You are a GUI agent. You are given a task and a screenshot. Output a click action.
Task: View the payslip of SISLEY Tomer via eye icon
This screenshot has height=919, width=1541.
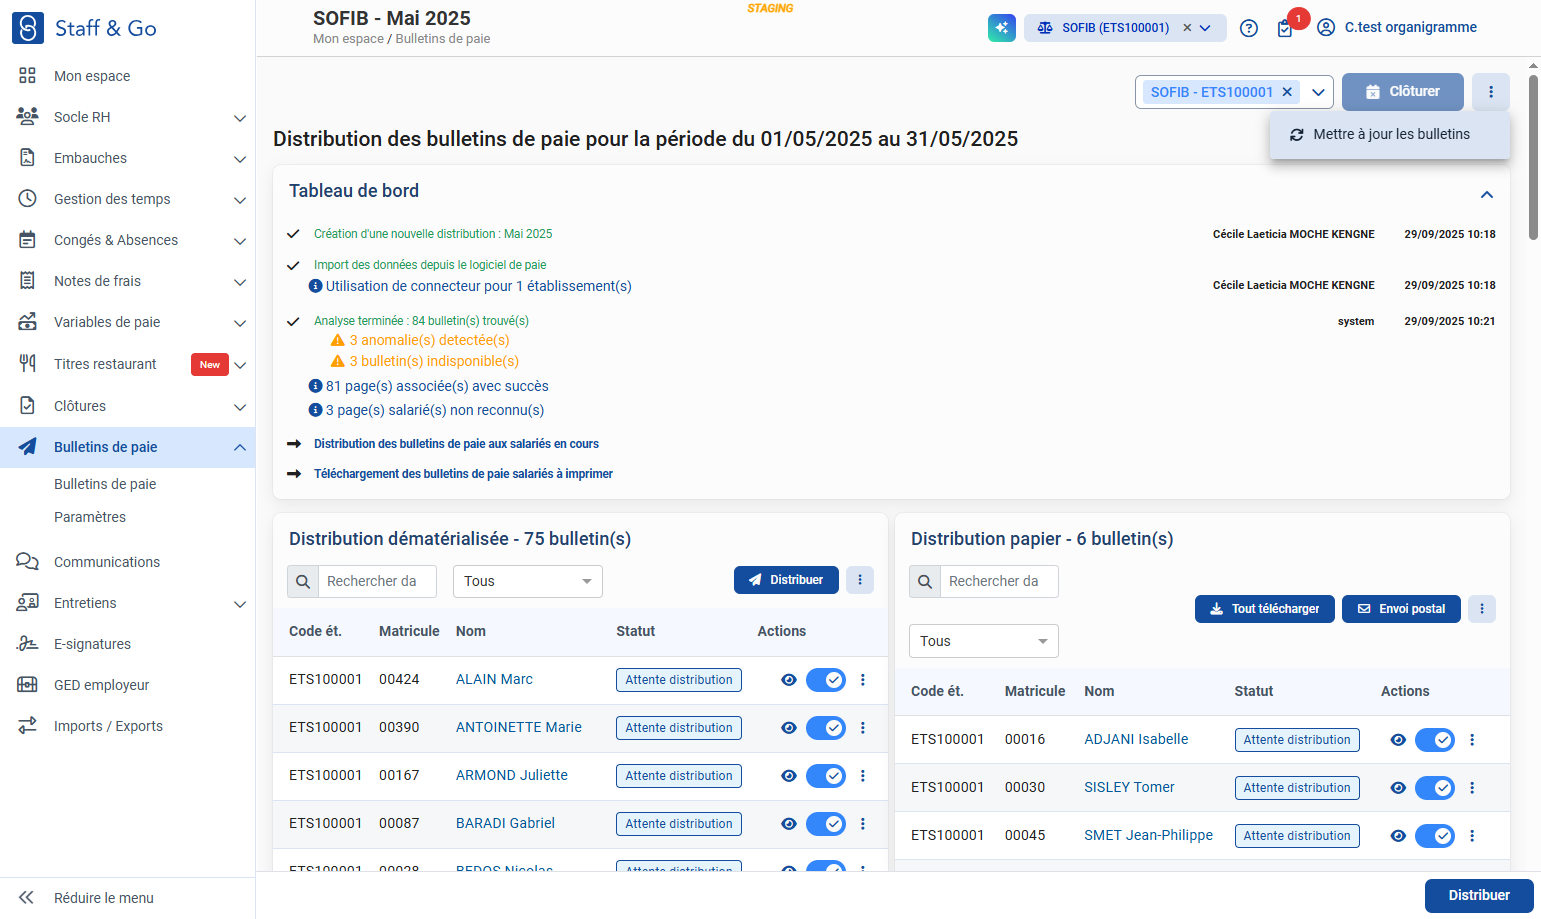pos(1398,788)
